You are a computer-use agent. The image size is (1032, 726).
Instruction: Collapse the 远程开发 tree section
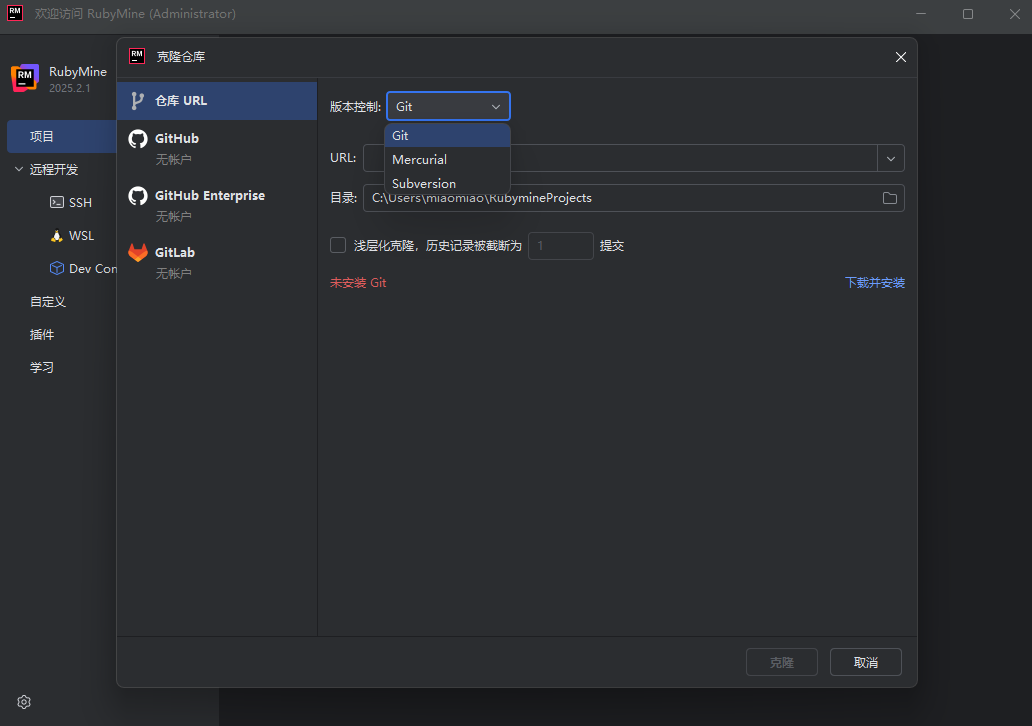[x=19, y=170]
